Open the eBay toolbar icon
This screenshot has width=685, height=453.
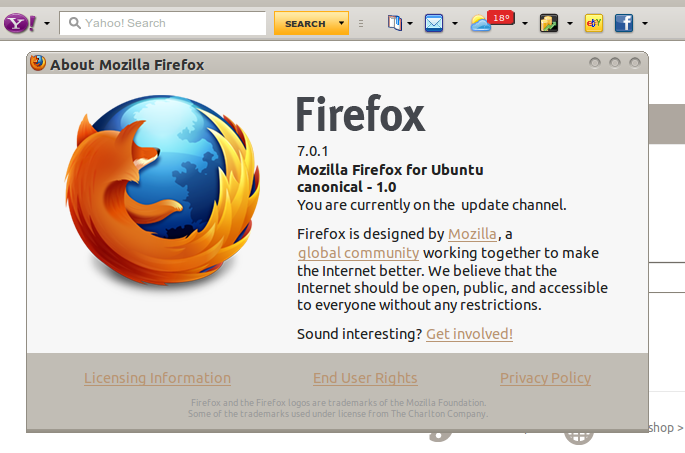click(x=594, y=22)
